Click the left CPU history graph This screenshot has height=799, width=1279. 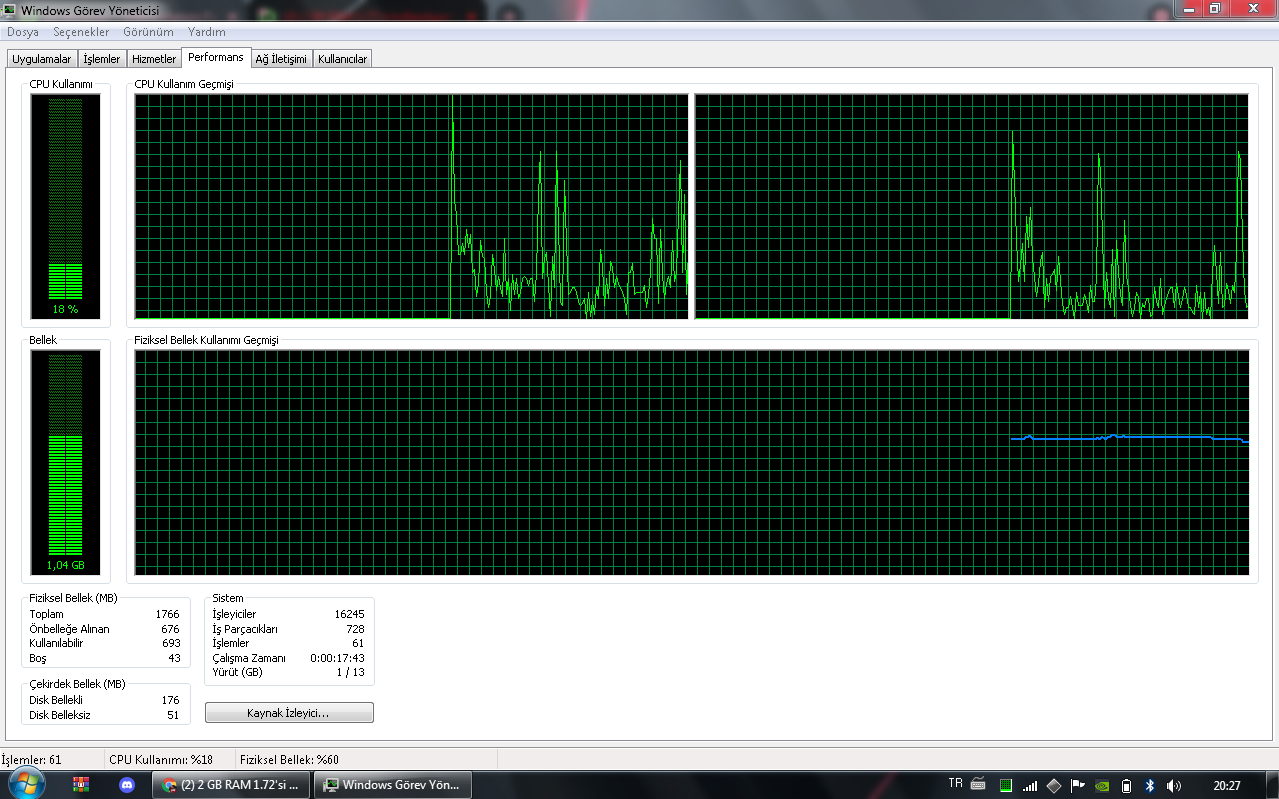[x=412, y=207]
